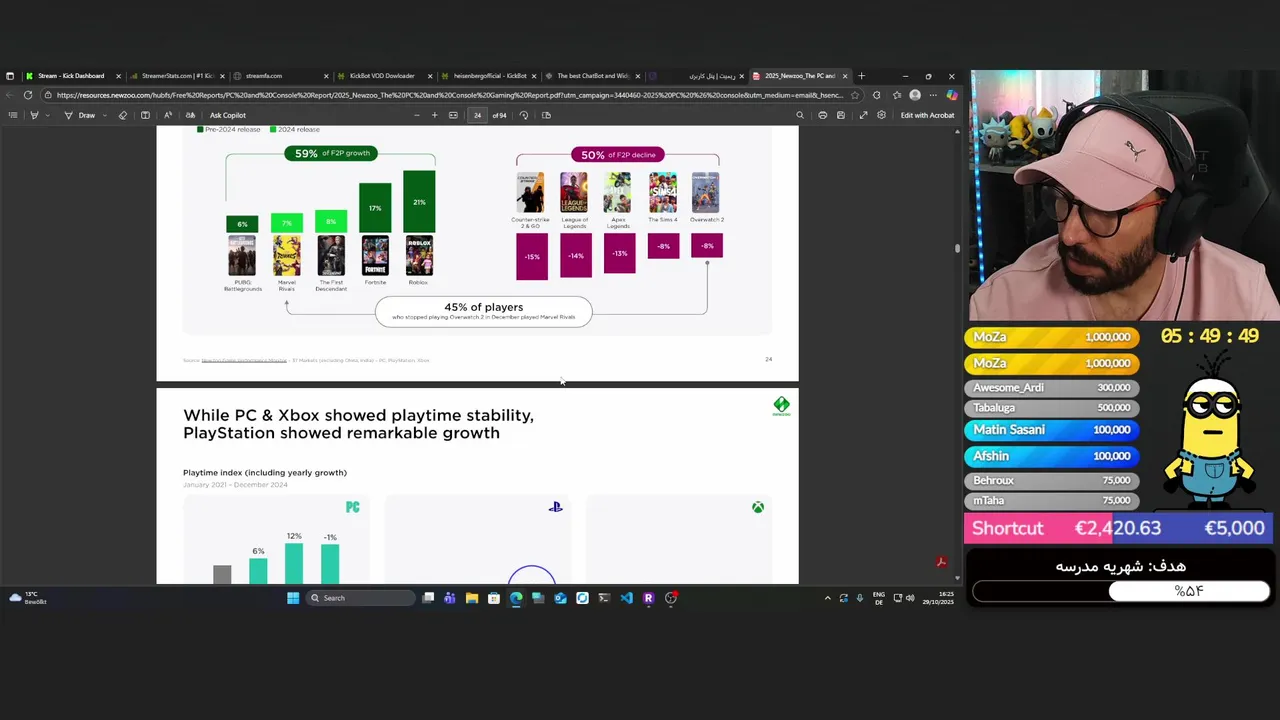This screenshot has width=1280, height=720.
Task: Switch to StreamerStats.com tab
Action: [177, 76]
